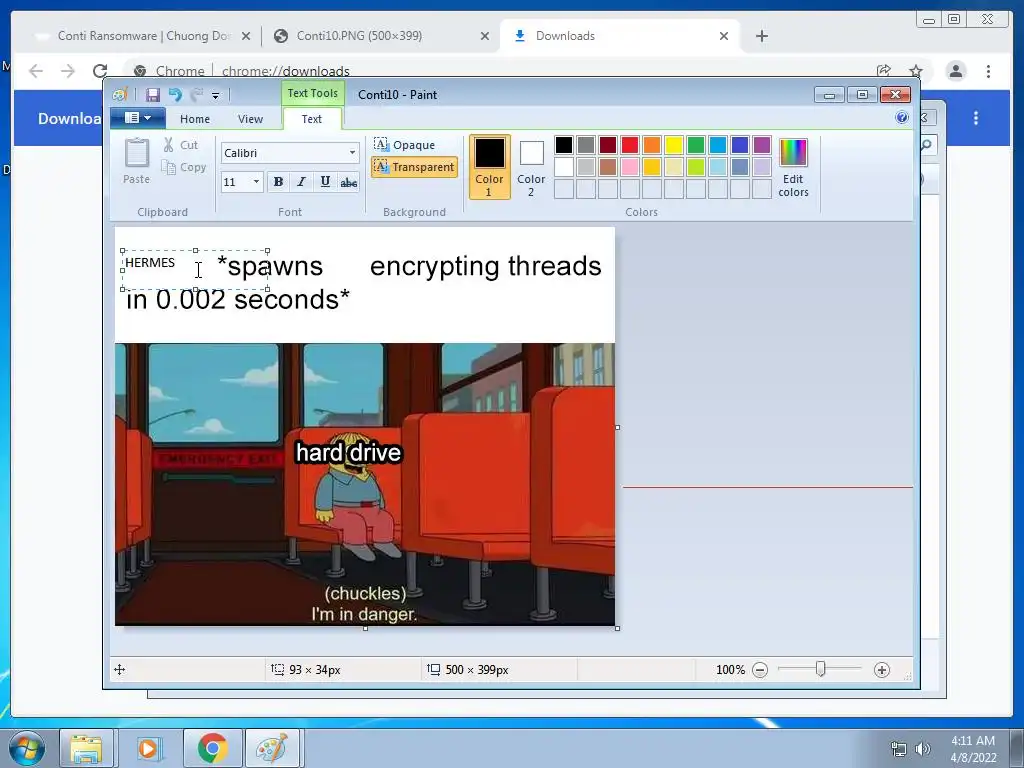The image size is (1024, 768).
Task: Open a new Chrome tab
Action: (761, 36)
